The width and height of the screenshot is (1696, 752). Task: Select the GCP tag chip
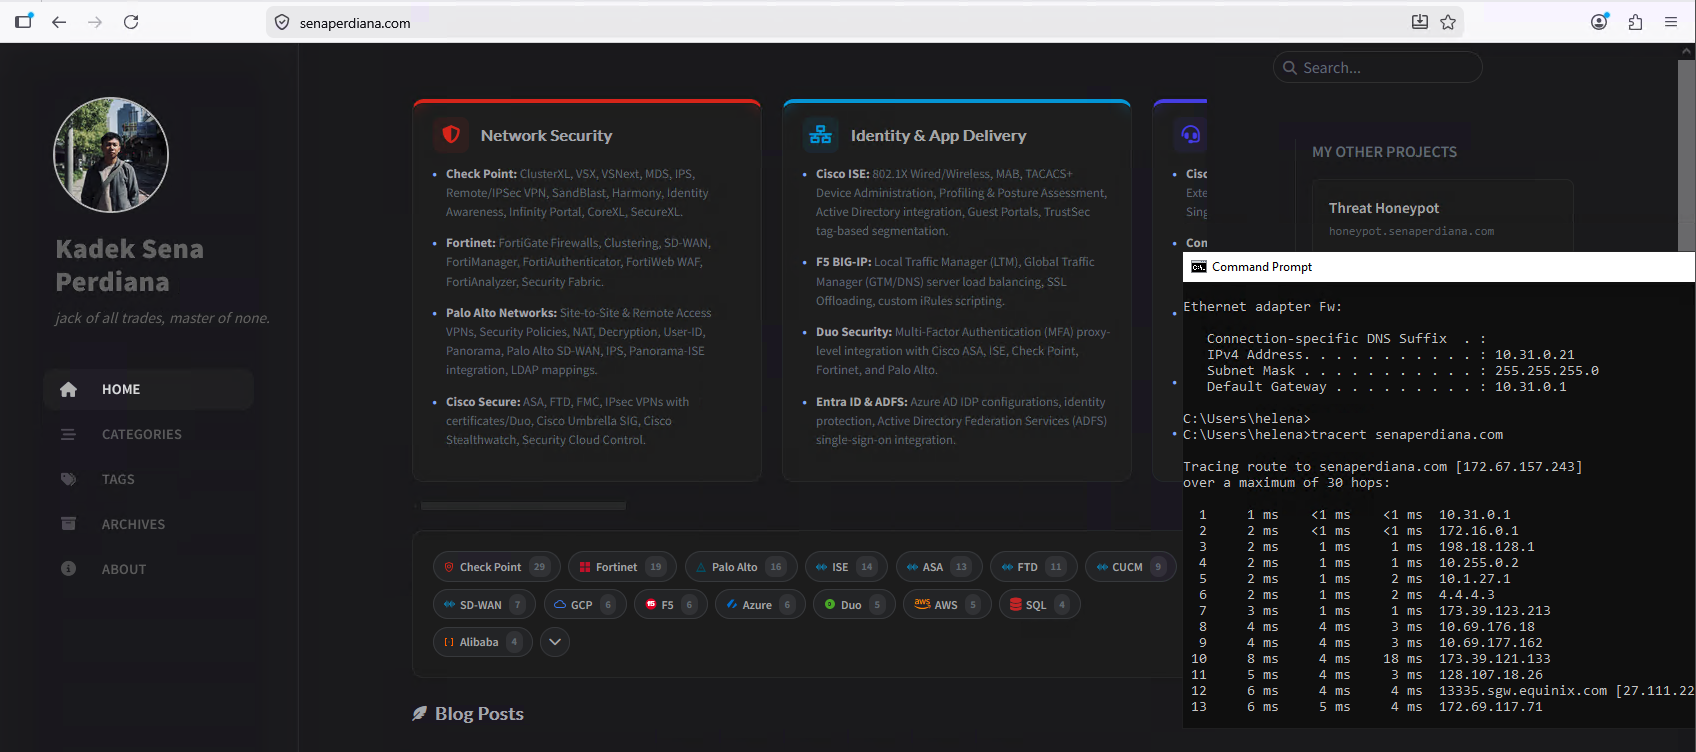(585, 605)
